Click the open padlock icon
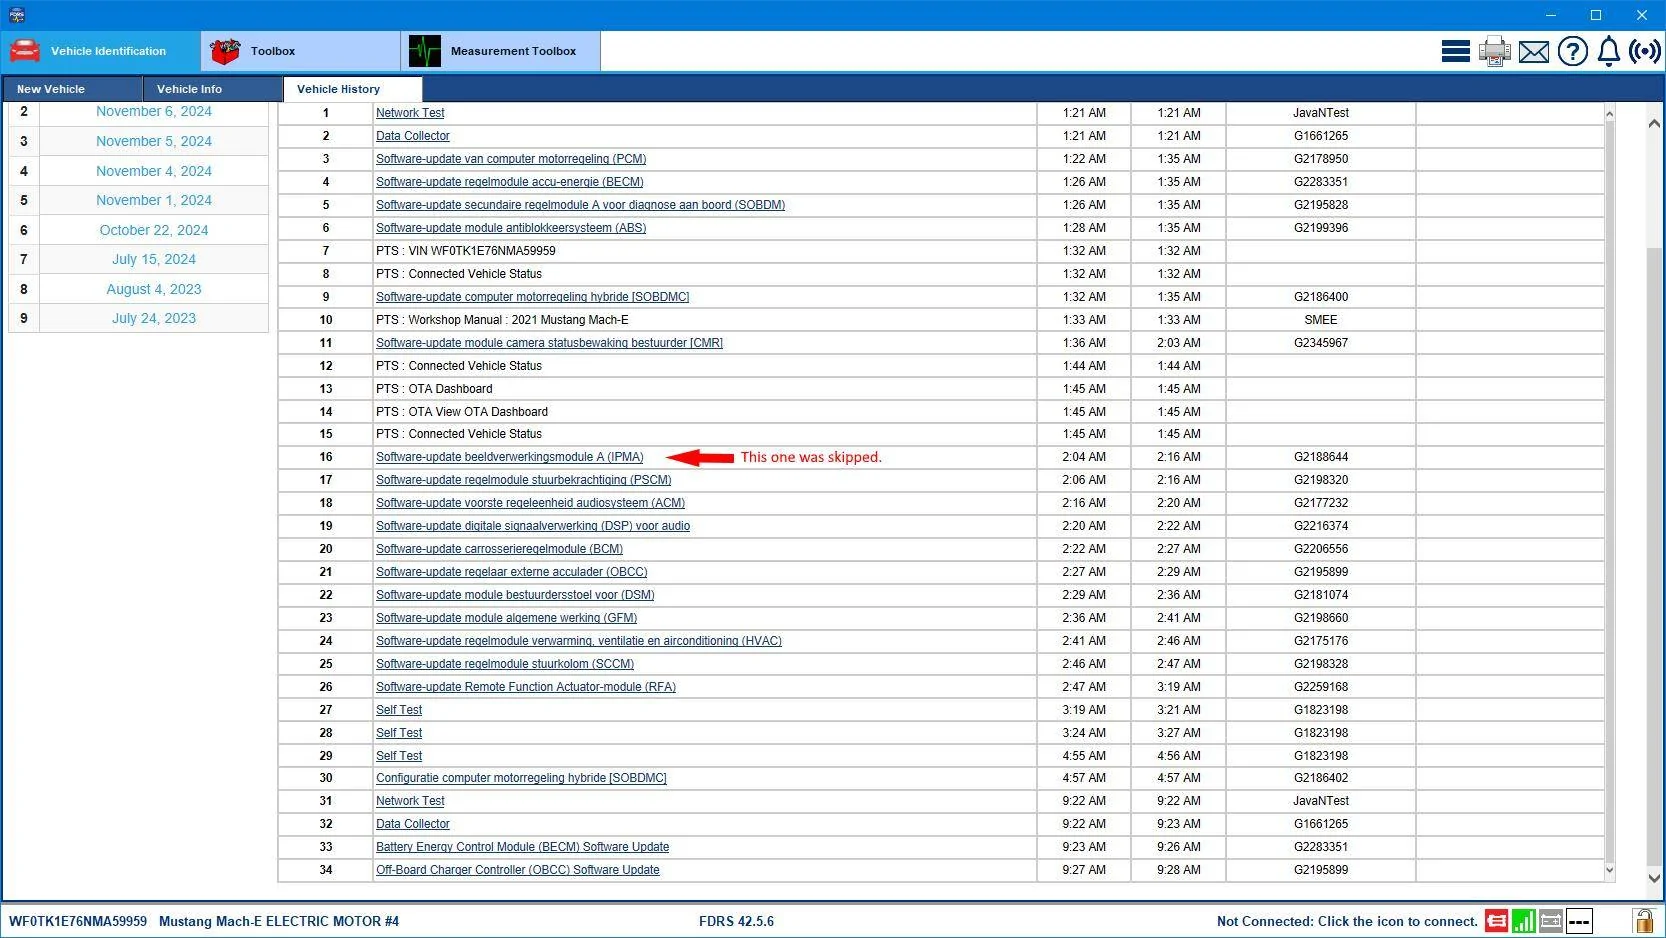This screenshot has height=938, width=1666. click(1643, 921)
